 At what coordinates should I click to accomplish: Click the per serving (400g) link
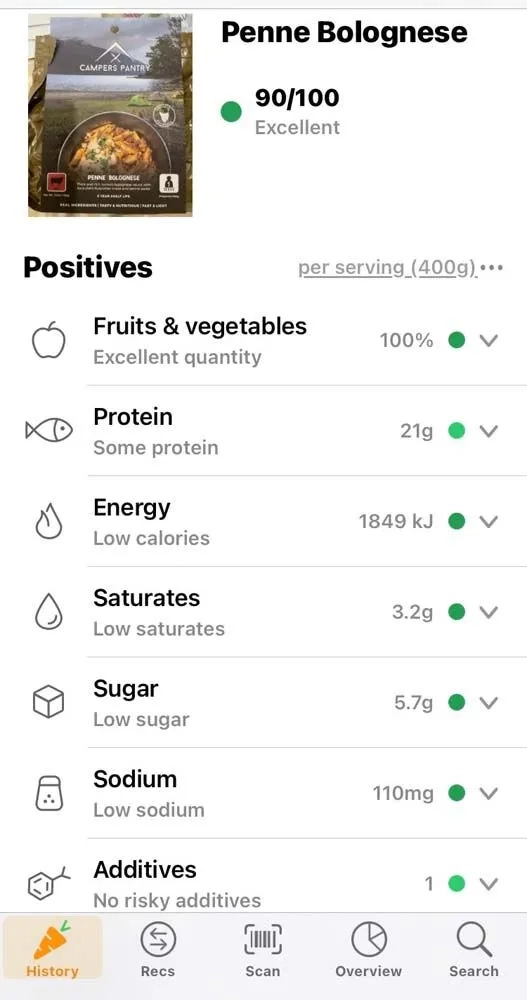(x=387, y=268)
